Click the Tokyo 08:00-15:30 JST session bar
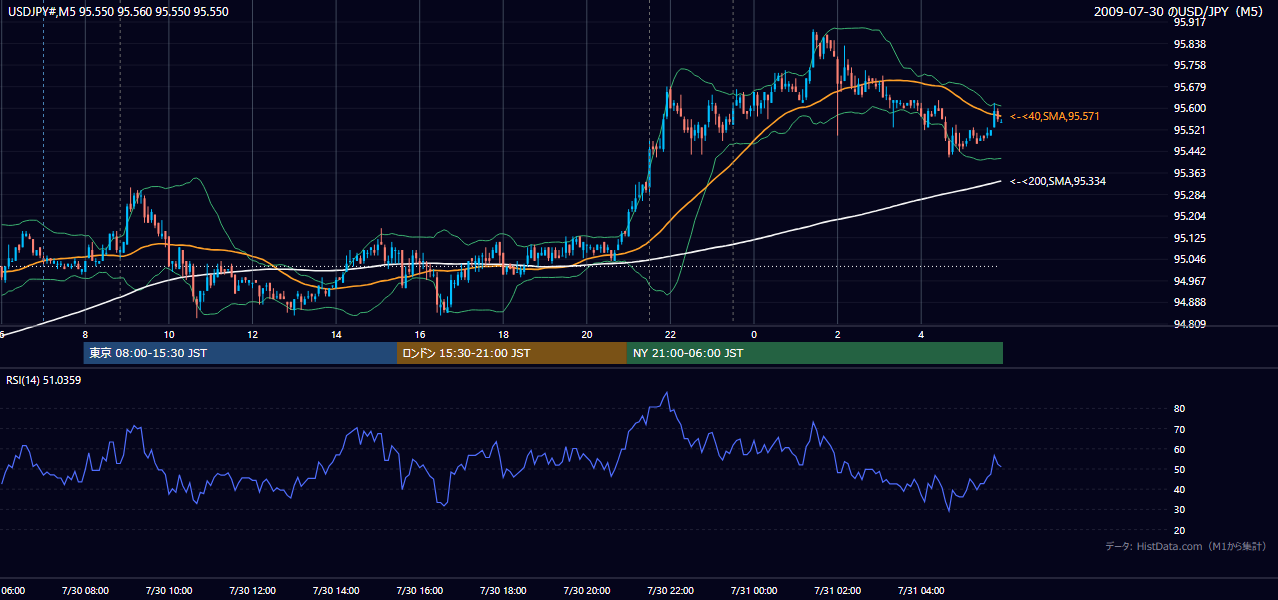The height and width of the screenshot is (600, 1278). [x=240, y=353]
